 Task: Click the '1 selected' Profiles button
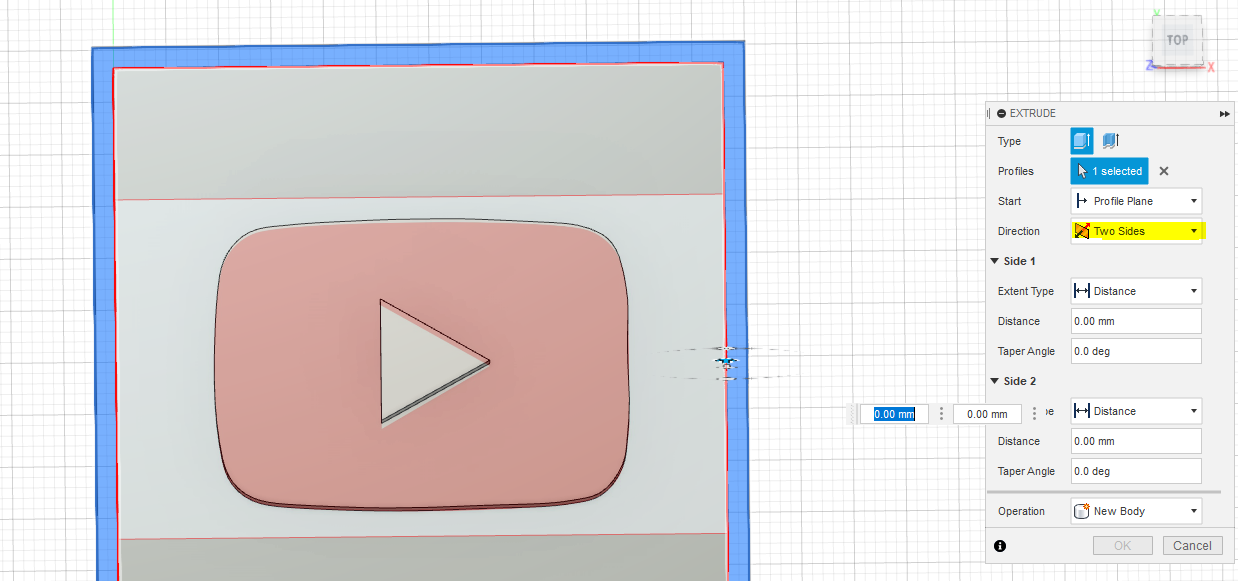click(x=1110, y=171)
